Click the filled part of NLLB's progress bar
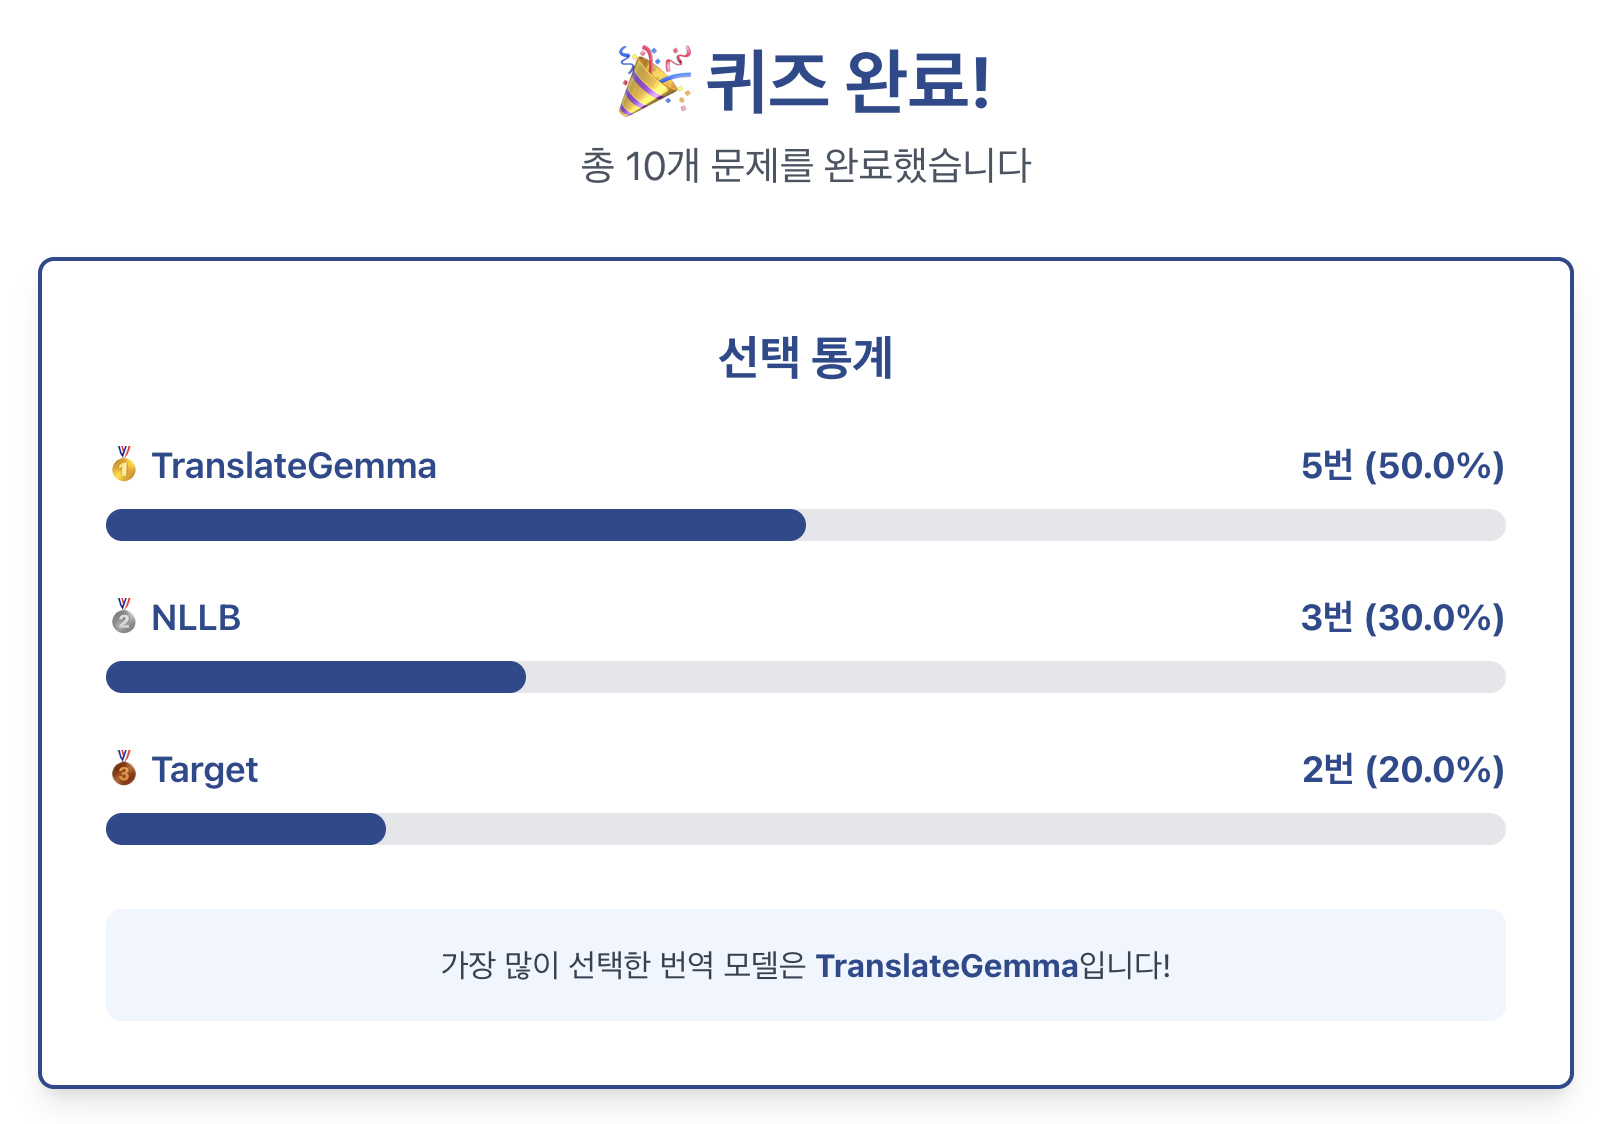The image size is (1616, 1124). click(x=316, y=677)
